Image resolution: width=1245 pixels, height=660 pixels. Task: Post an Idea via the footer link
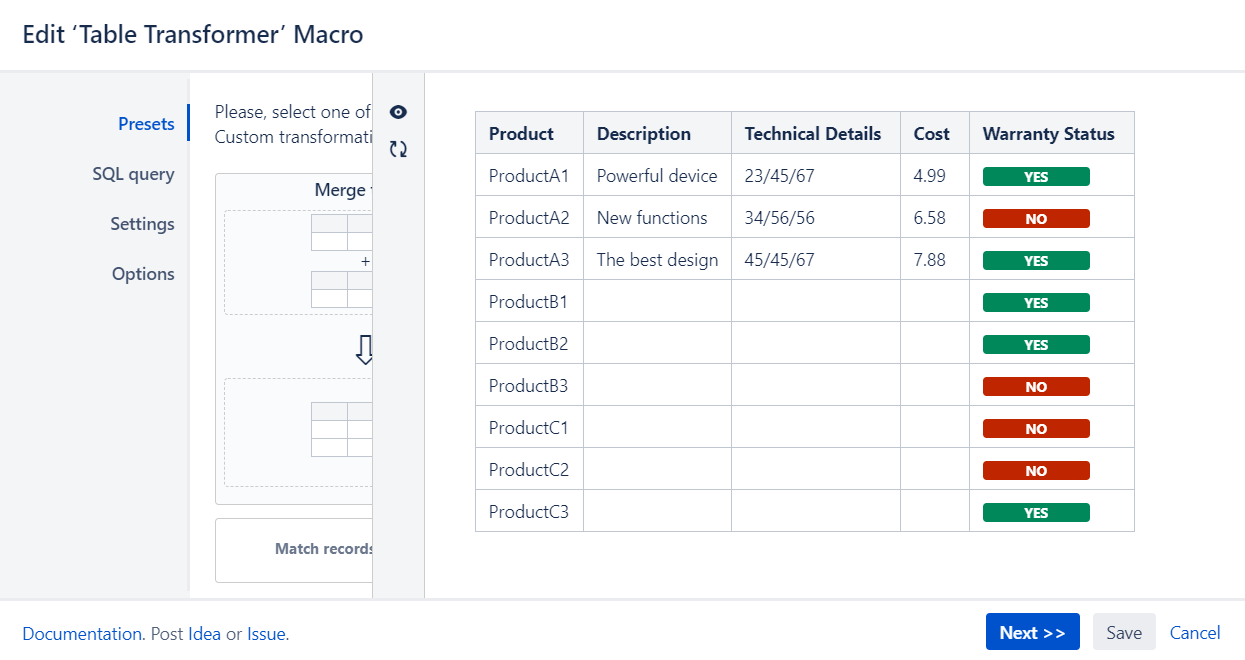(x=204, y=633)
